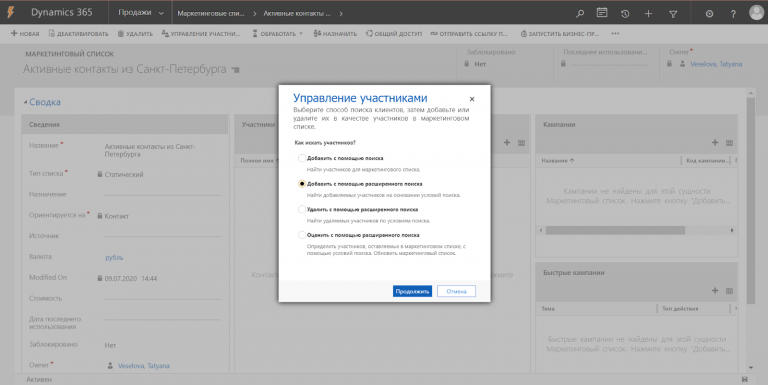Click the Отмена button
The height and width of the screenshot is (385, 768).
tap(456, 291)
